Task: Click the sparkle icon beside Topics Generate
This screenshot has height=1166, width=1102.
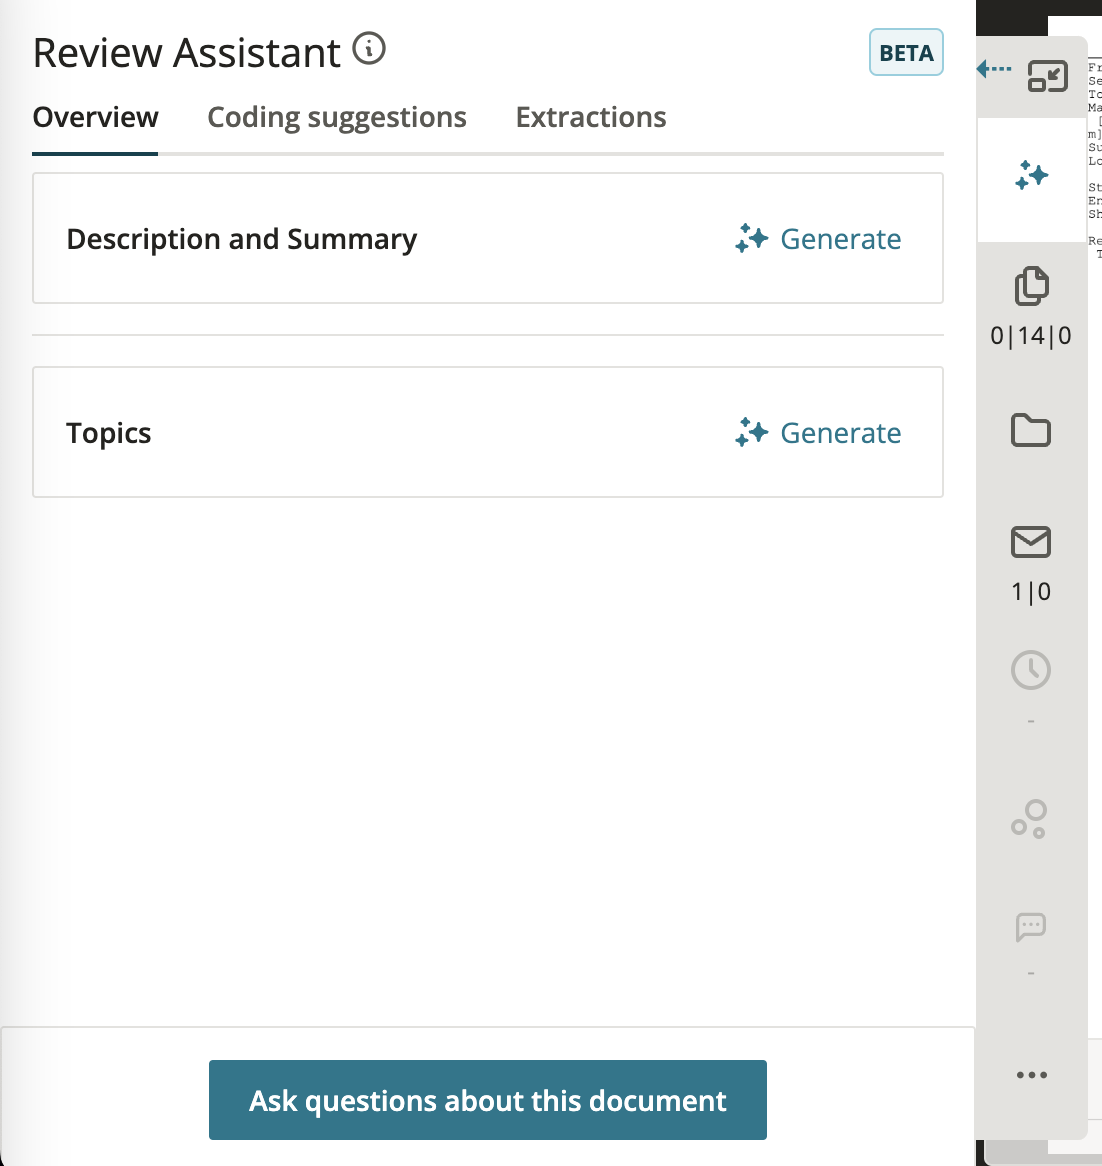Action: (x=750, y=433)
